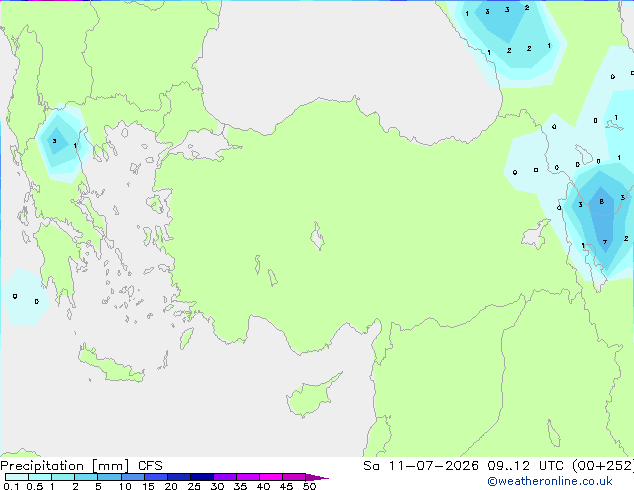The height and width of the screenshot is (490, 634).
Task: Click the '20' legend scale label
Action: [x=171, y=486]
